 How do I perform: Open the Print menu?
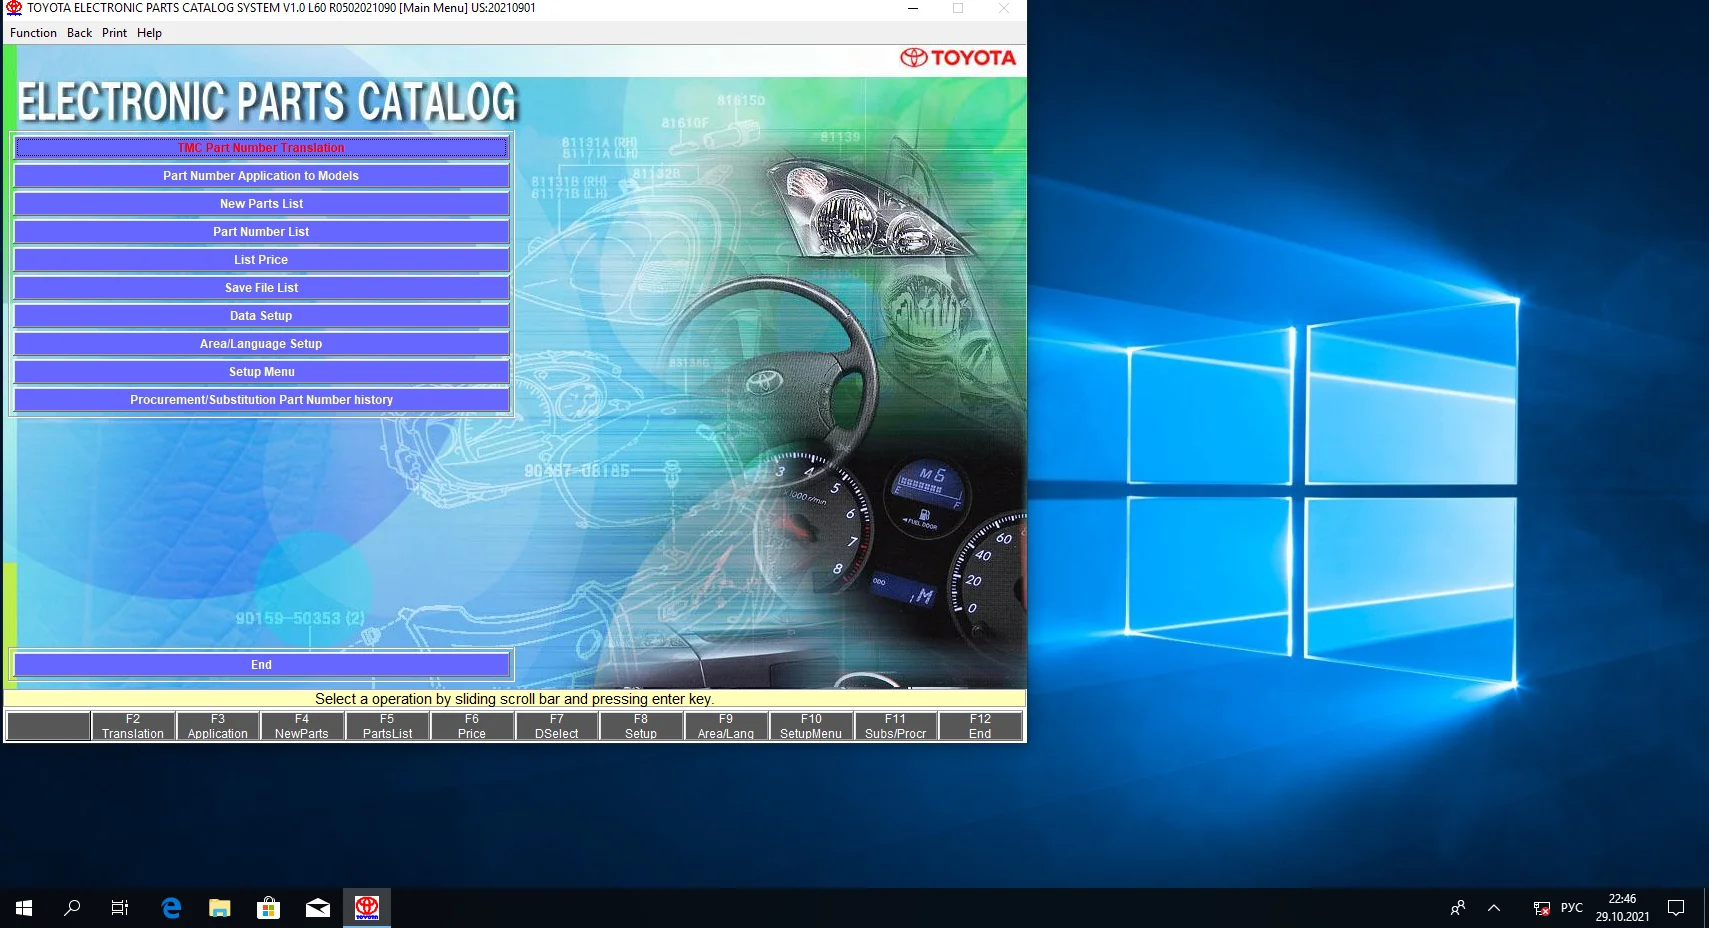click(114, 33)
